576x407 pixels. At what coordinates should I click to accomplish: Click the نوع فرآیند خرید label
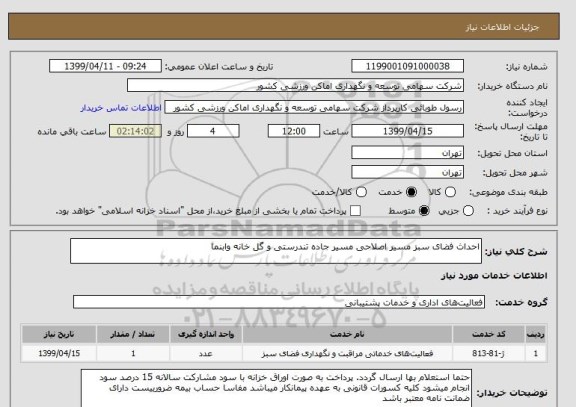(x=517, y=211)
